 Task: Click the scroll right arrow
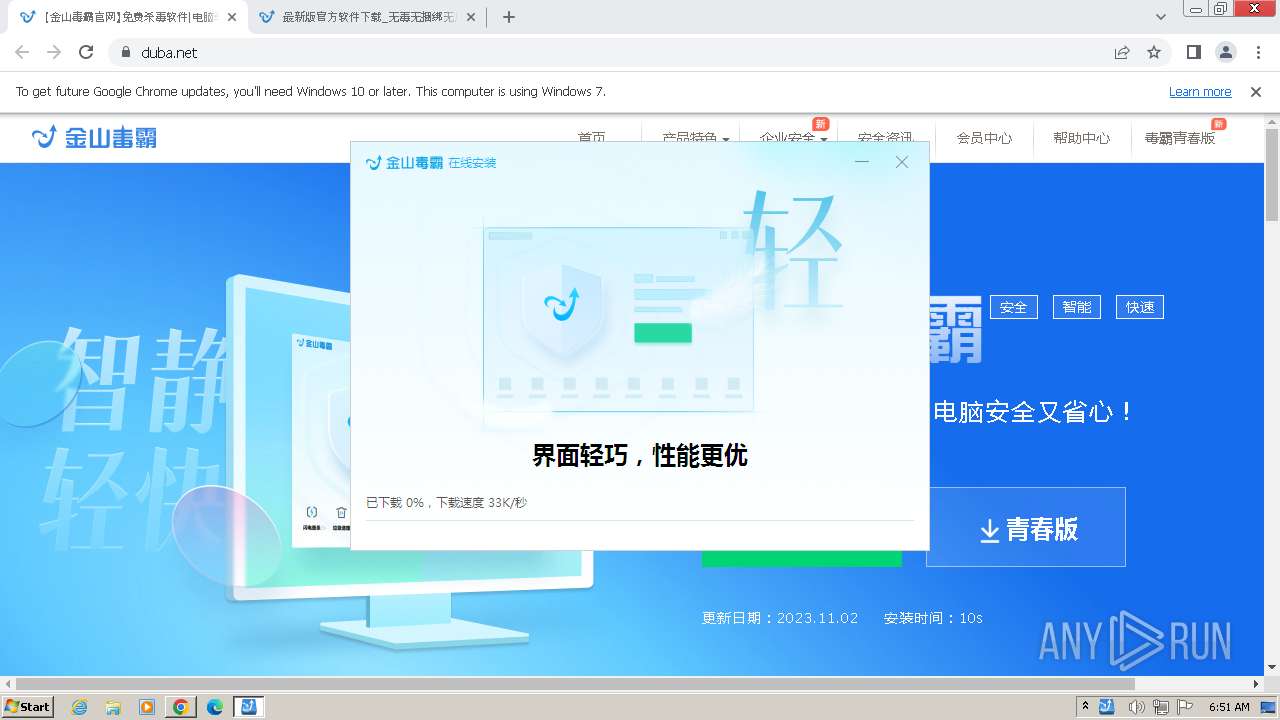point(1256,684)
